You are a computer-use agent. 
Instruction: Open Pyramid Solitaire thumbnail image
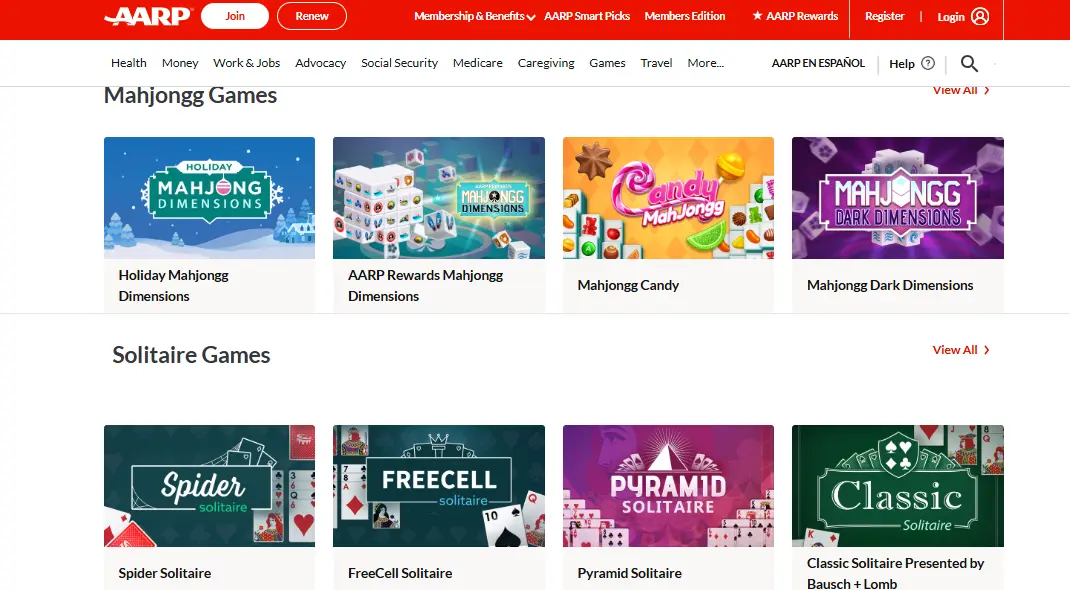coord(668,486)
